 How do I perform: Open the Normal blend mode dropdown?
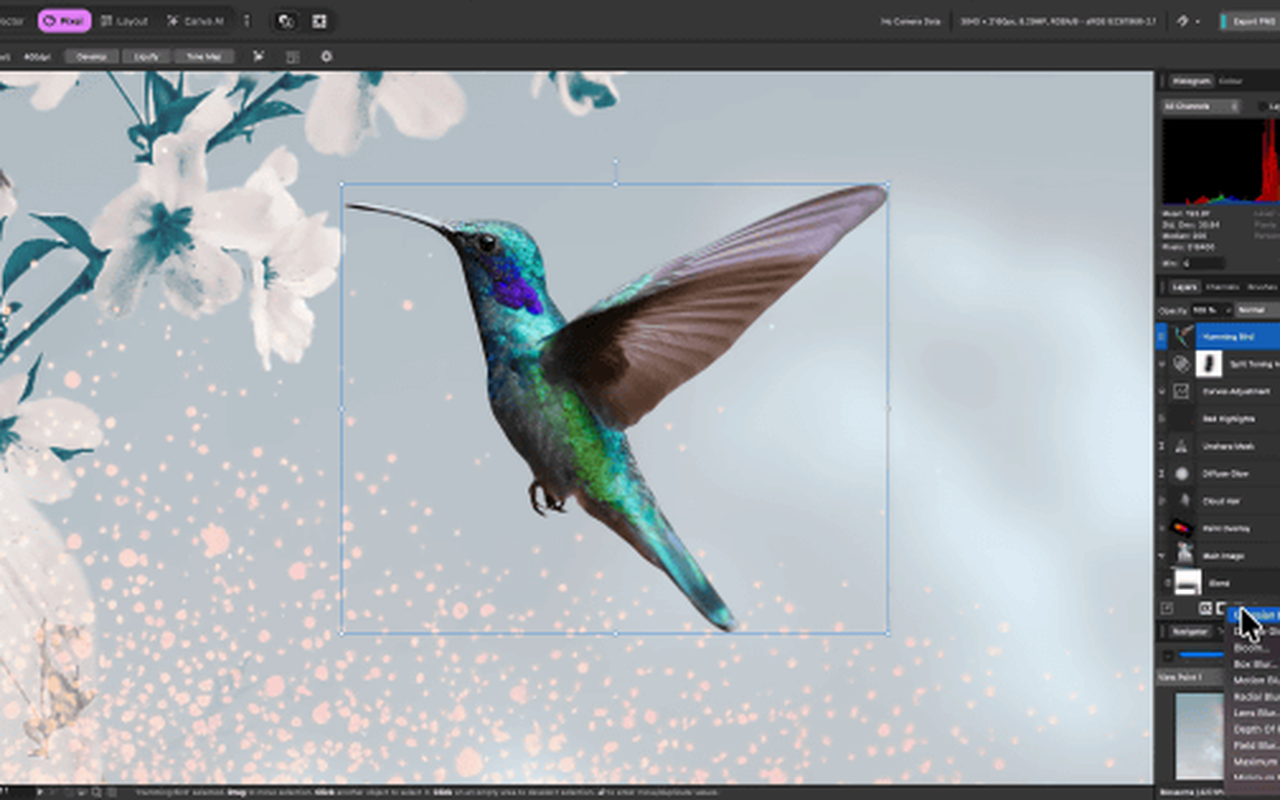click(1257, 310)
